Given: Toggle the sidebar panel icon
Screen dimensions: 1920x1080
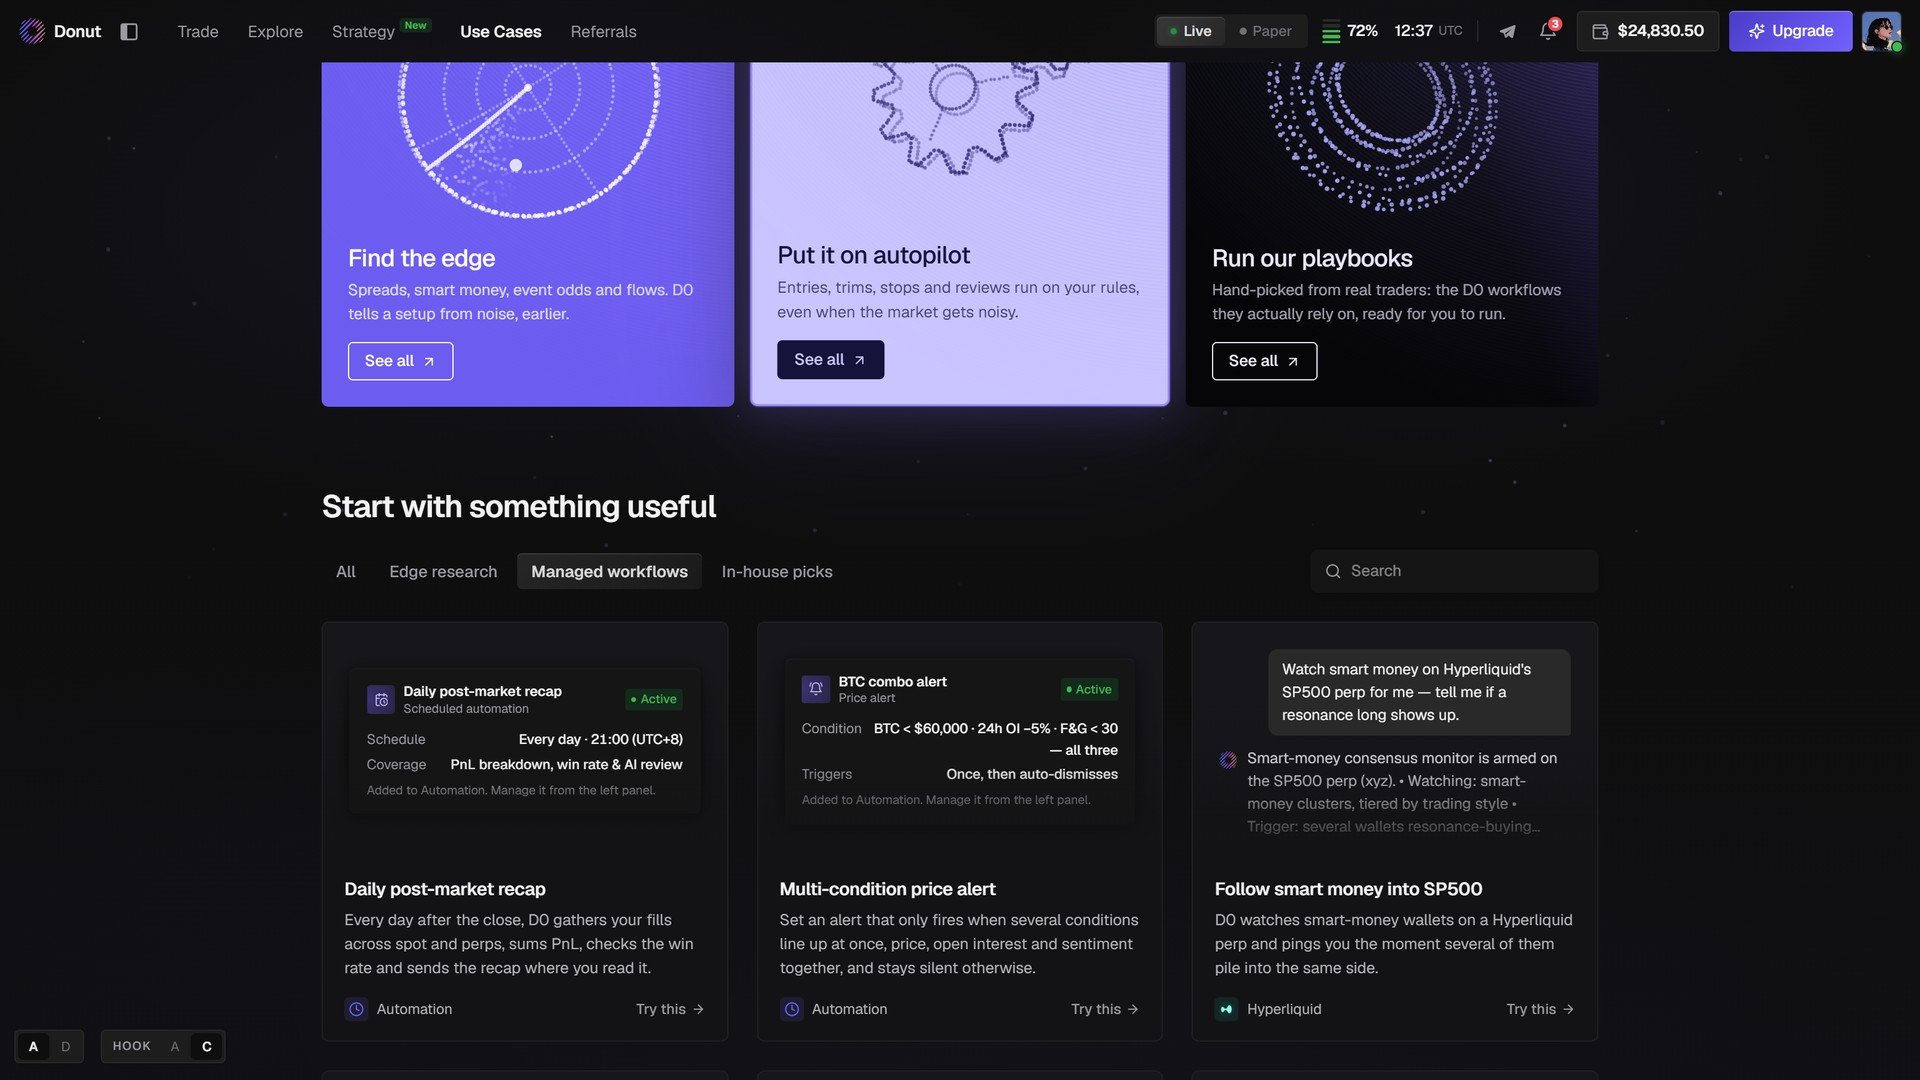Looking at the screenshot, I should coord(129,31).
